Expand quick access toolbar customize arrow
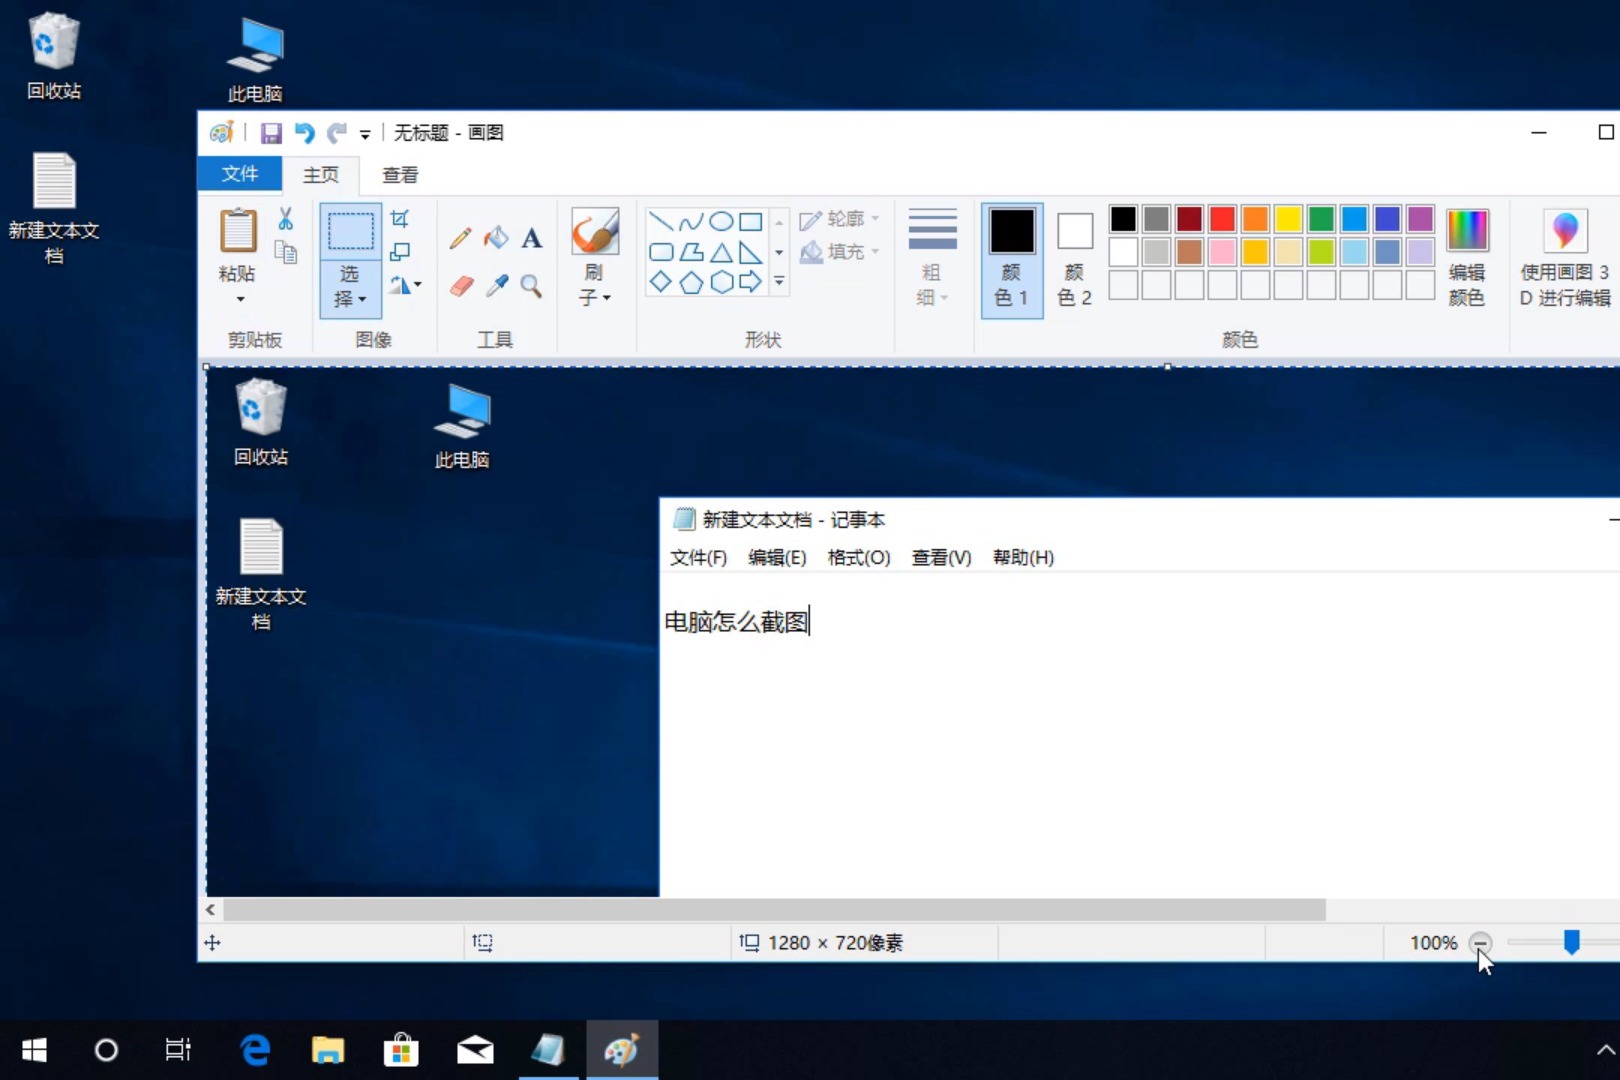1620x1080 pixels. (x=365, y=134)
